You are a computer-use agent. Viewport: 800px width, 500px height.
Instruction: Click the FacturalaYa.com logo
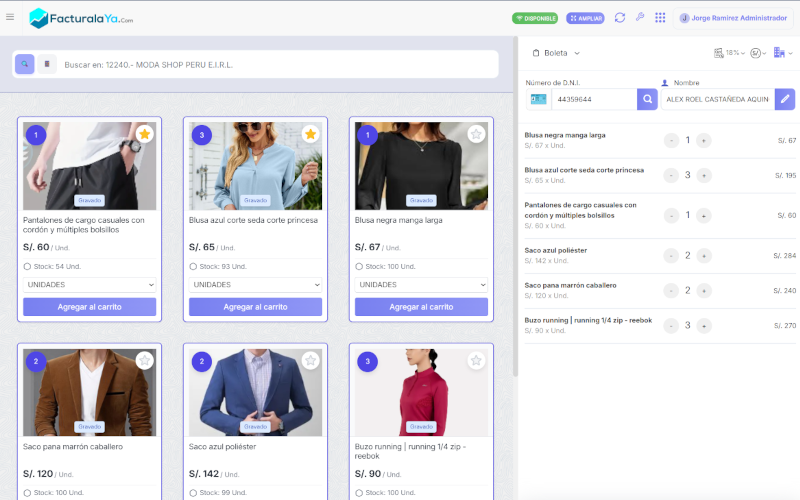(81, 18)
